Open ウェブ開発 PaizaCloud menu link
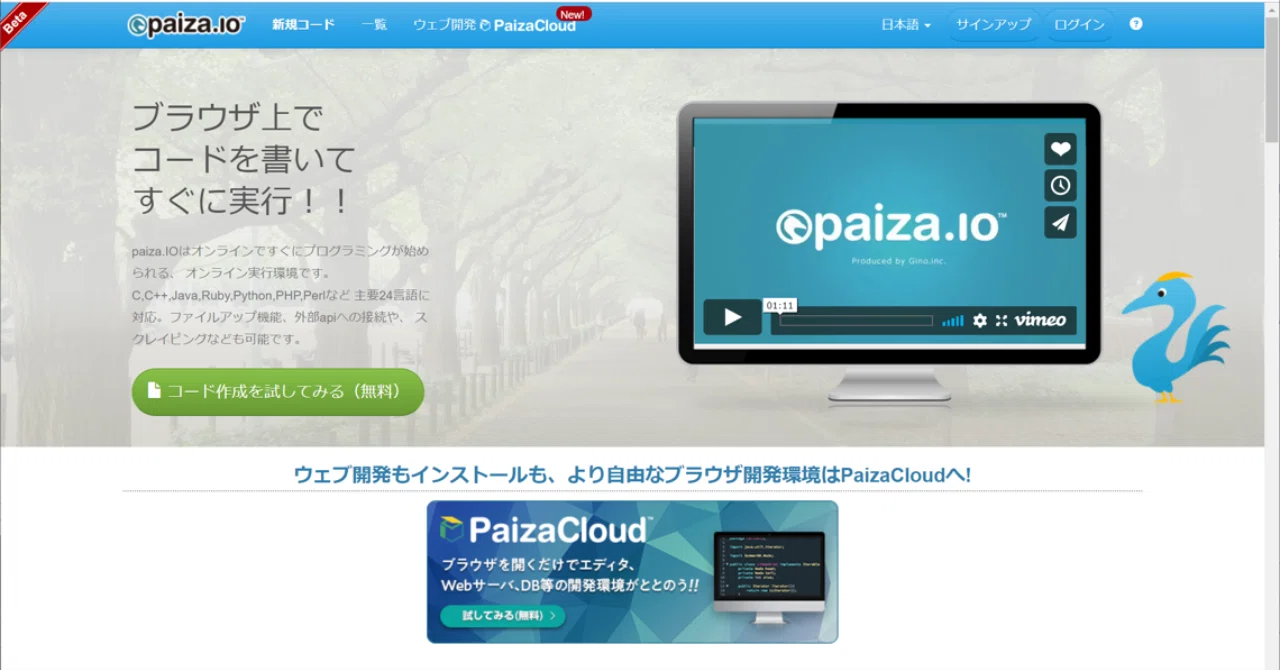Screen dimensions: 1280x670 (x=494, y=24)
